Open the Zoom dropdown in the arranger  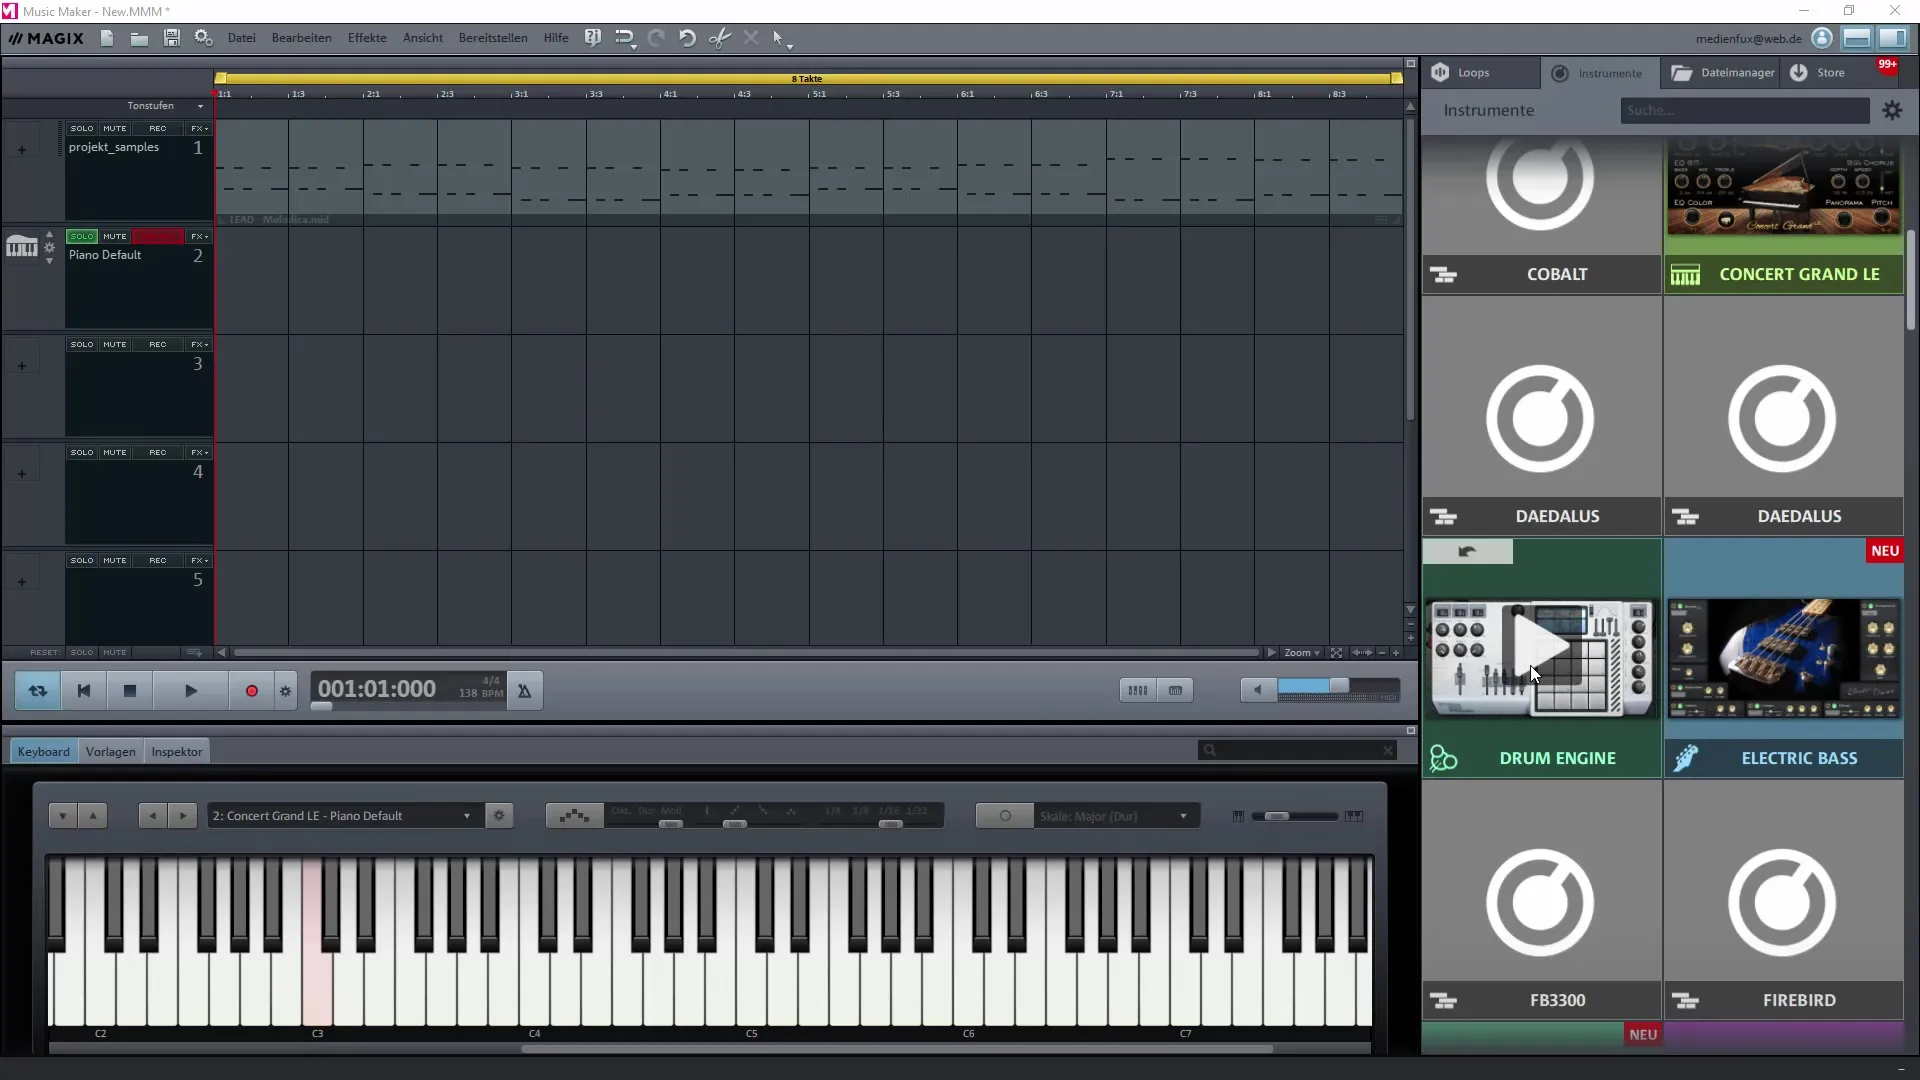pyautogui.click(x=1301, y=653)
